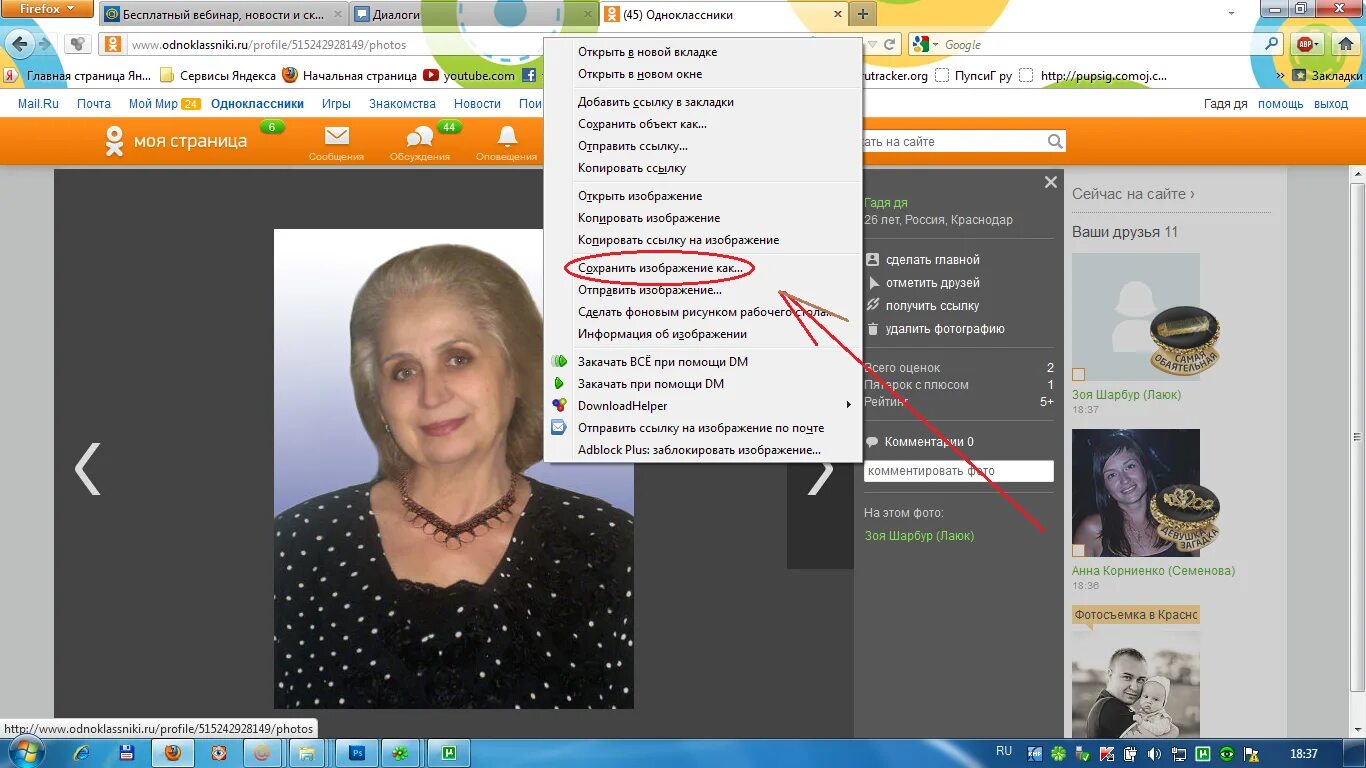Click 'отметить друзей' link
Screen dimensions: 1366x768
(x=933, y=283)
